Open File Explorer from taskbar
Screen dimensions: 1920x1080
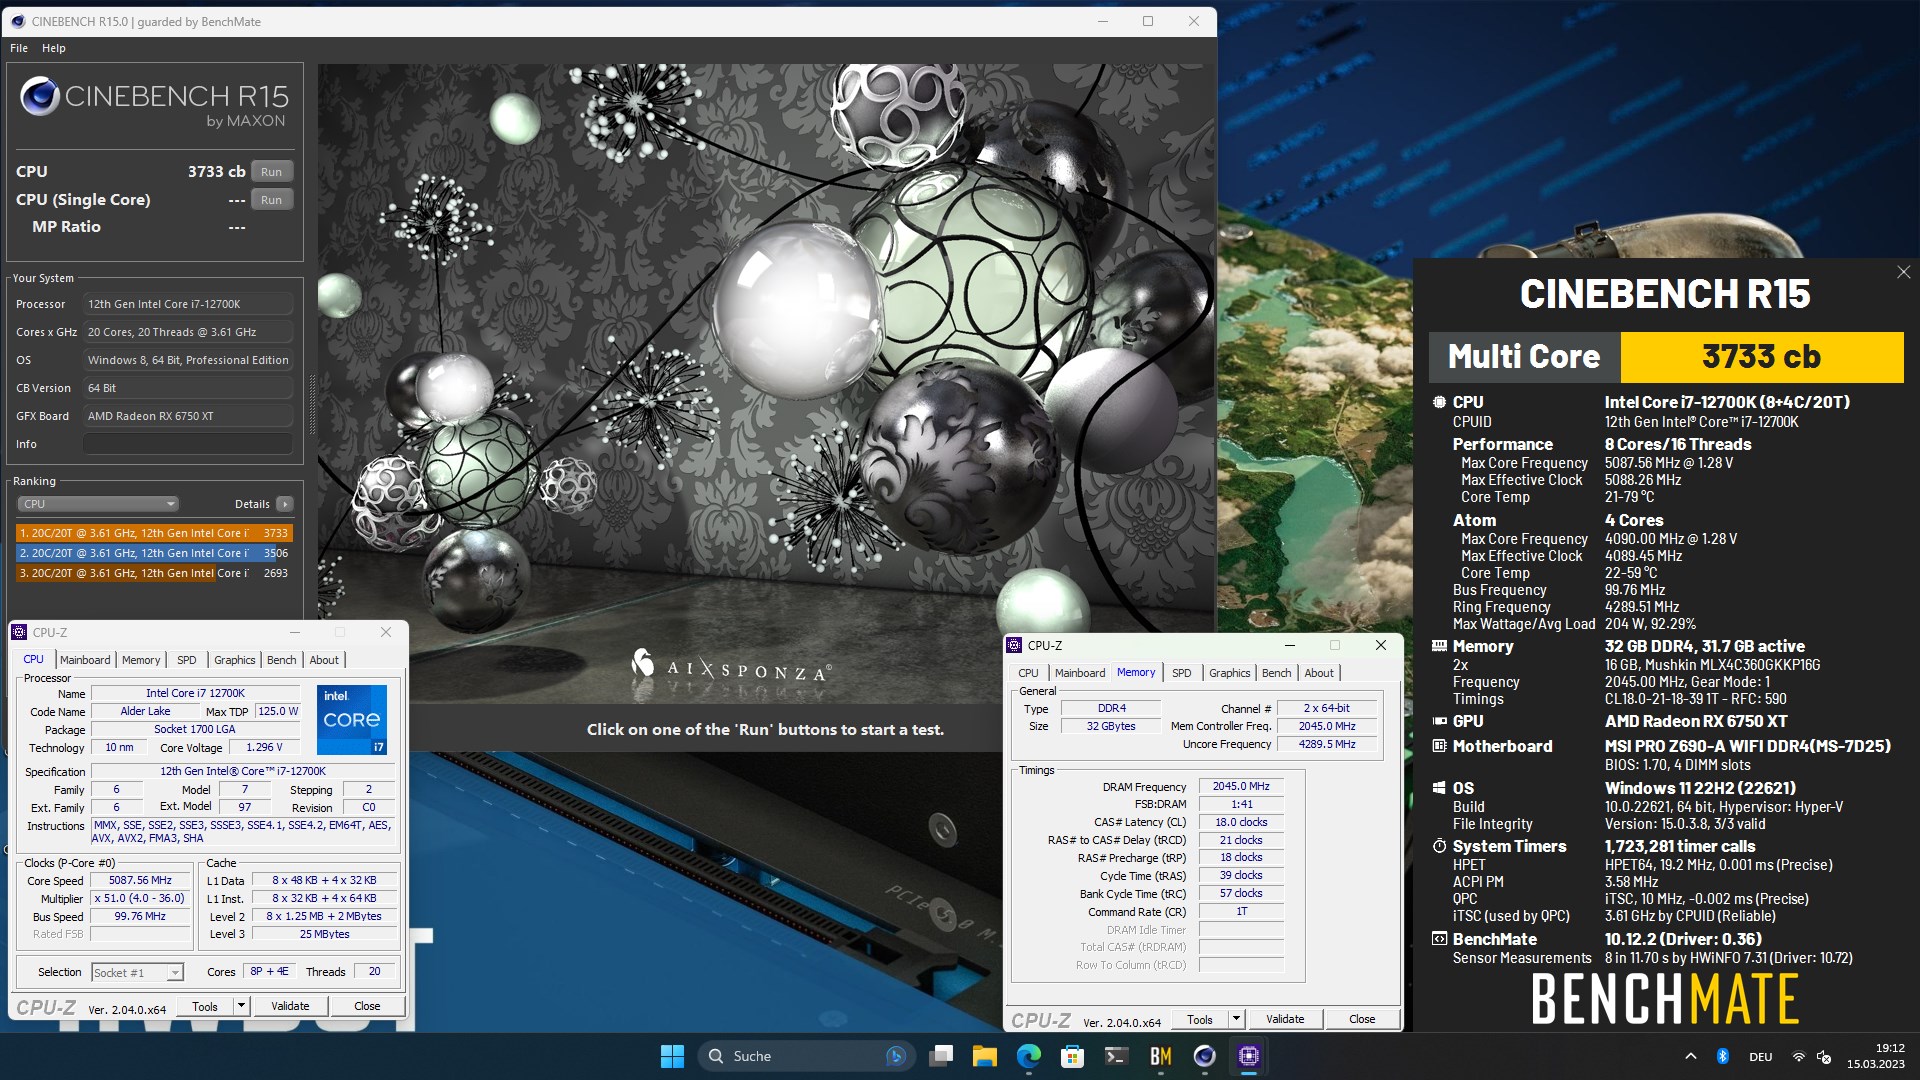[x=985, y=1056]
